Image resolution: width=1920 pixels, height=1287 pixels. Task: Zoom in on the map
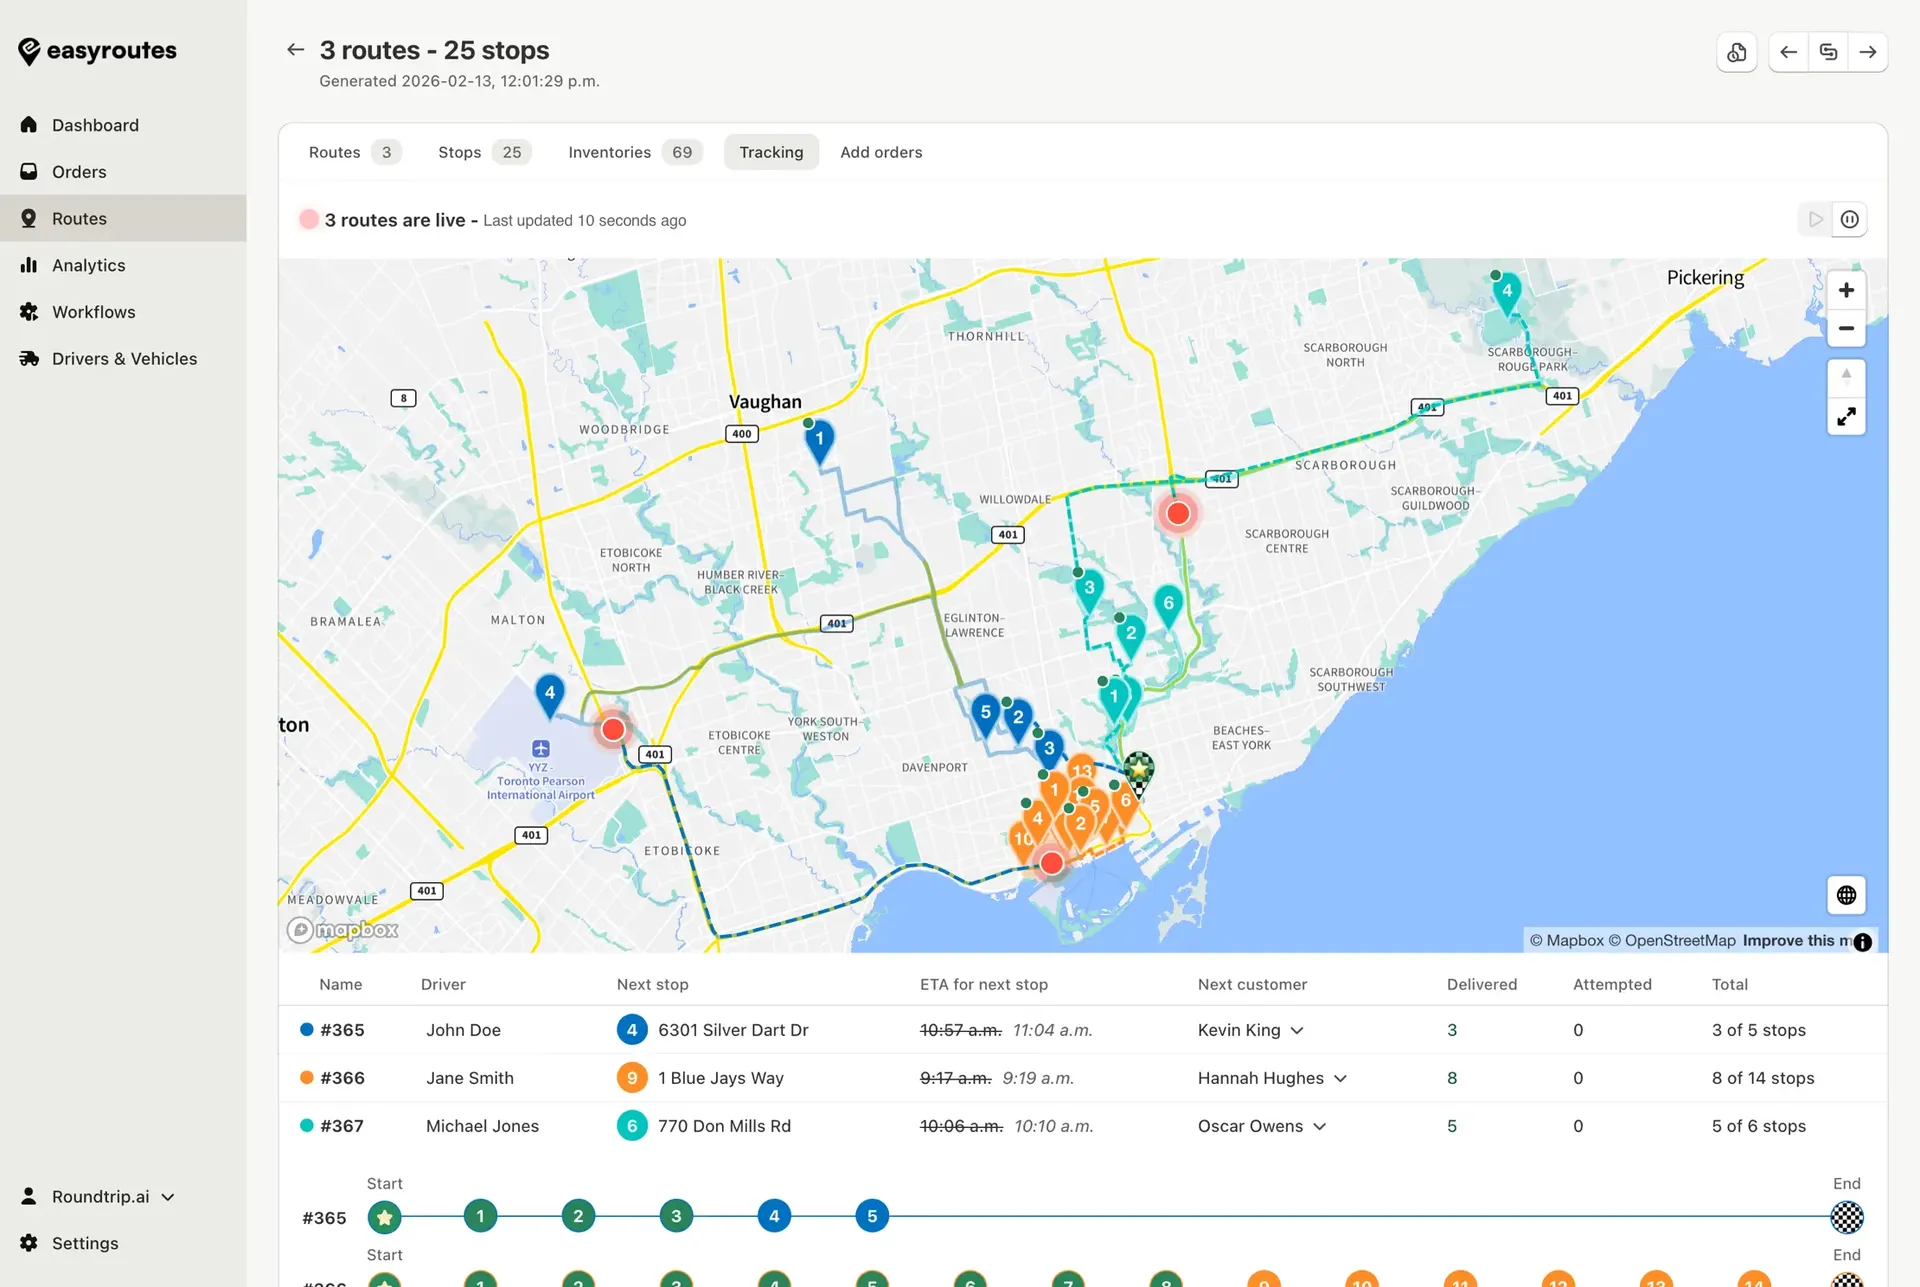(1846, 290)
